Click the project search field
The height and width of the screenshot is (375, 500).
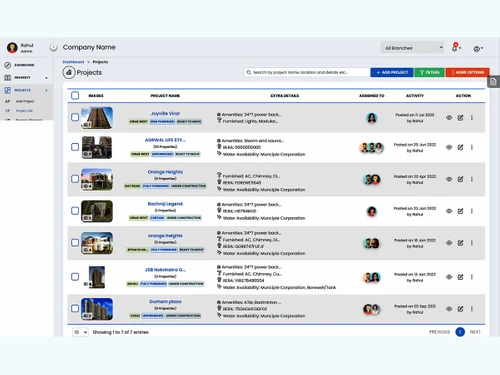tap(307, 72)
